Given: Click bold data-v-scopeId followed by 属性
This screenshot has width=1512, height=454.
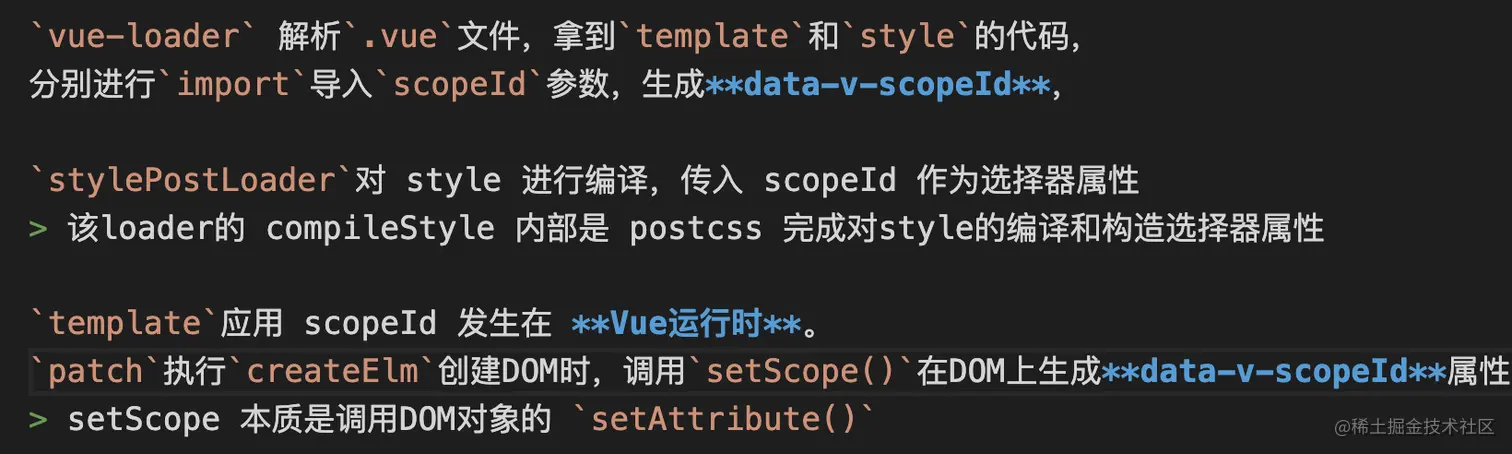Looking at the screenshot, I should [1273, 372].
